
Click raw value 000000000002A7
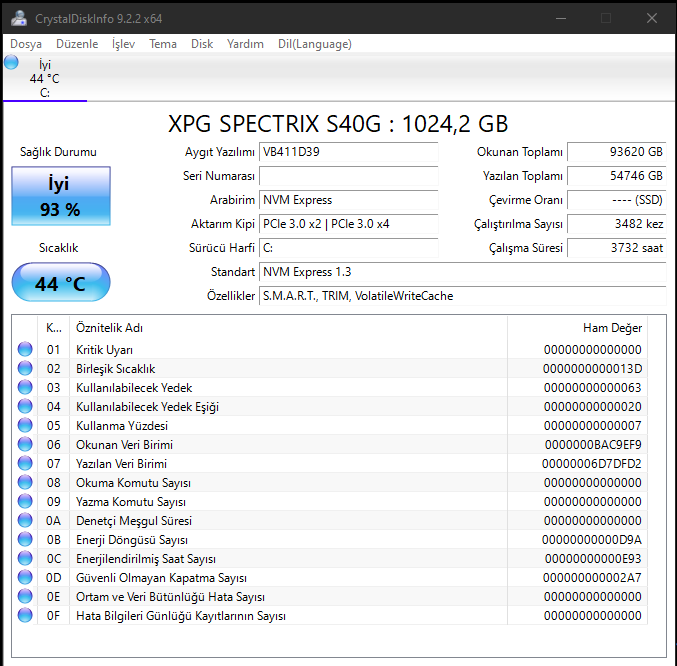[x=592, y=578]
